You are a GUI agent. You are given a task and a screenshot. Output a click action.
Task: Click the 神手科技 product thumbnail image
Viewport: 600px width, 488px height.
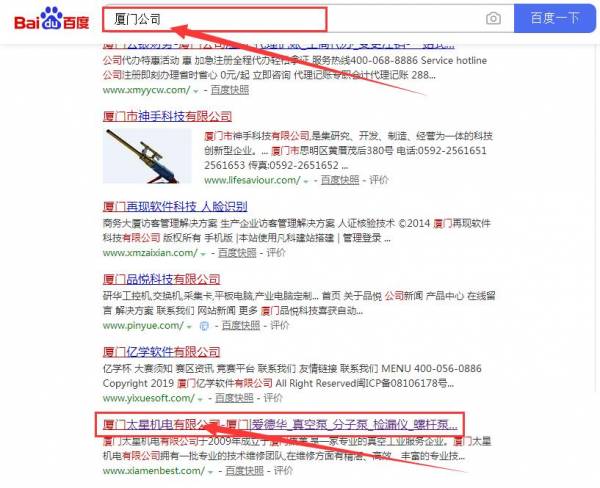point(147,156)
